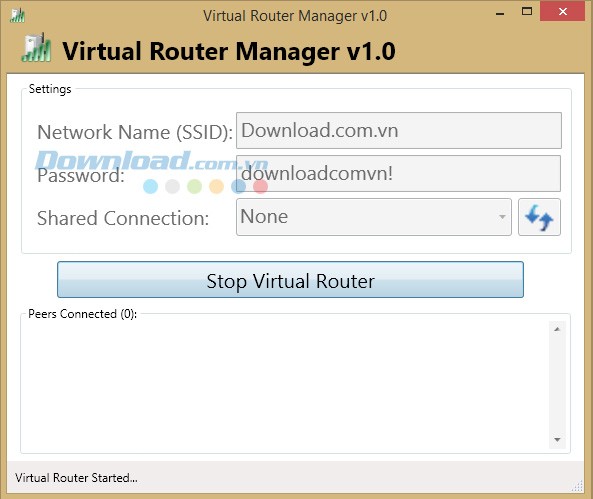
Task: Open the Shared Connection dropdown showing None
Action: click(x=374, y=217)
